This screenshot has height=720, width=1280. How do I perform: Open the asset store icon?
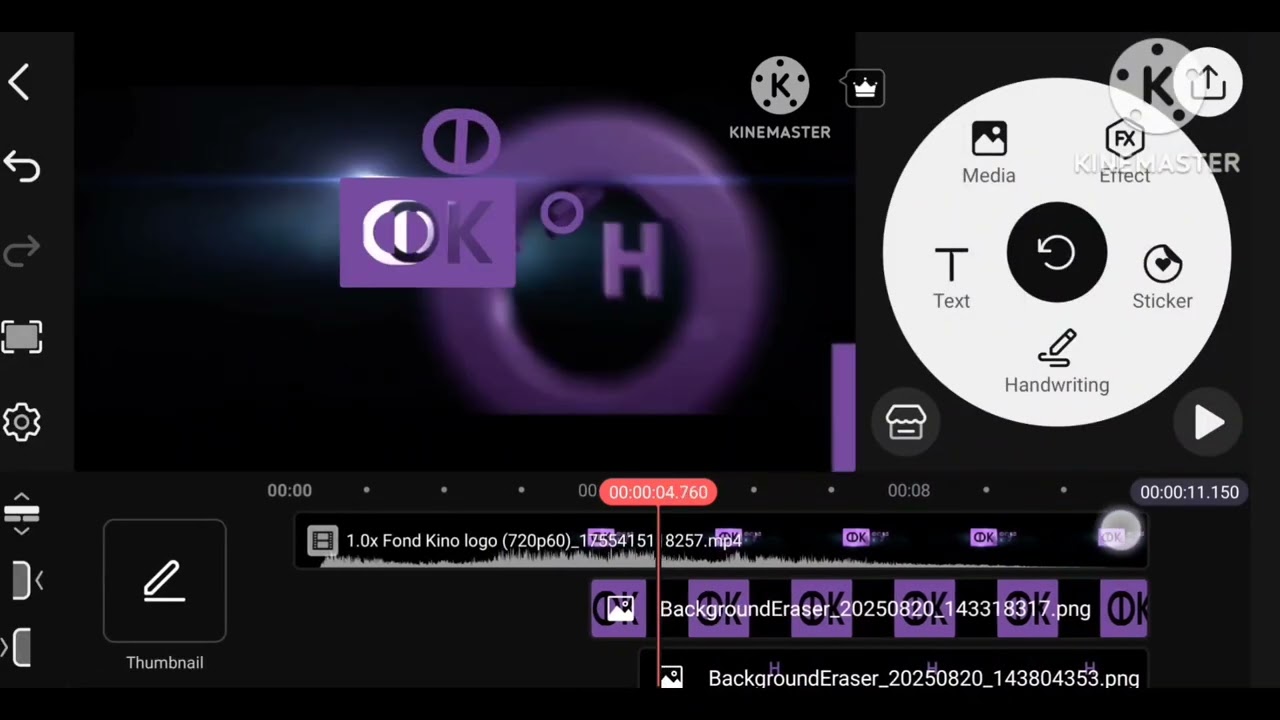click(x=906, y=422)
